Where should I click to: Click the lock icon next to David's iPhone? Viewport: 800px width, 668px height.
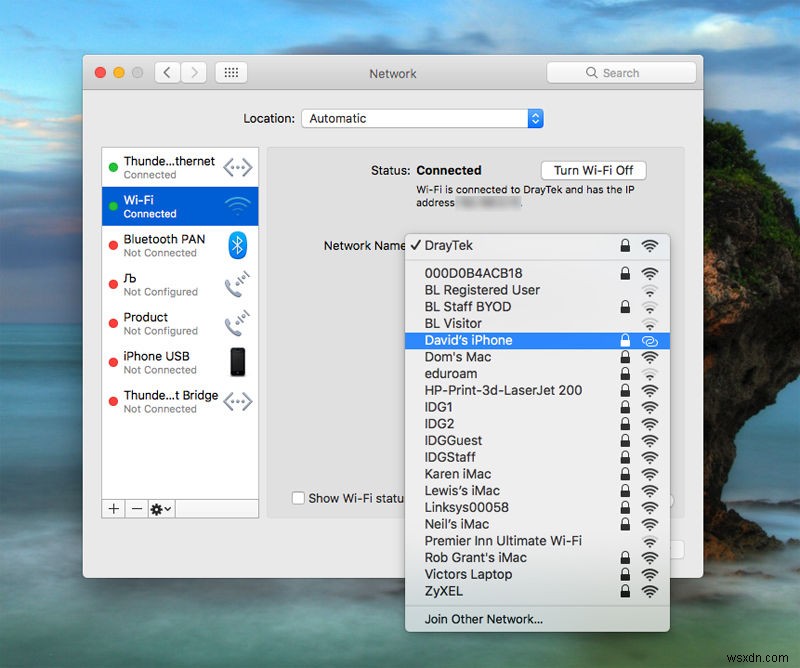pyautogui.click(x=627, y=340)
